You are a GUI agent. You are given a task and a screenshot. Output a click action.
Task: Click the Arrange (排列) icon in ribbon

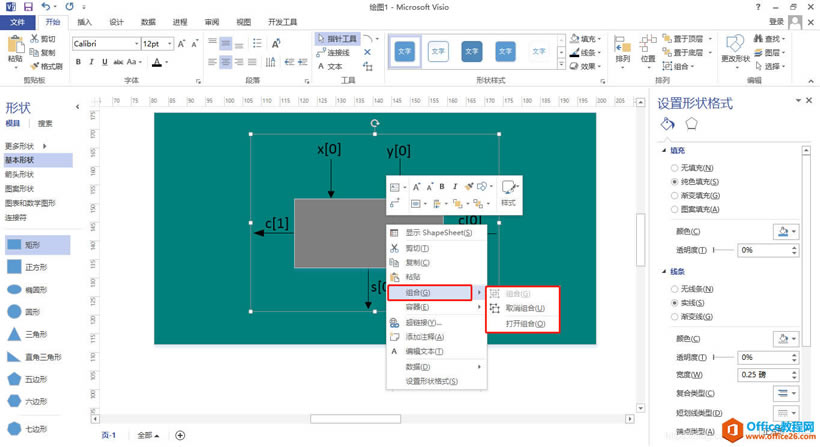pyautogui.click(x=622, y=49)
